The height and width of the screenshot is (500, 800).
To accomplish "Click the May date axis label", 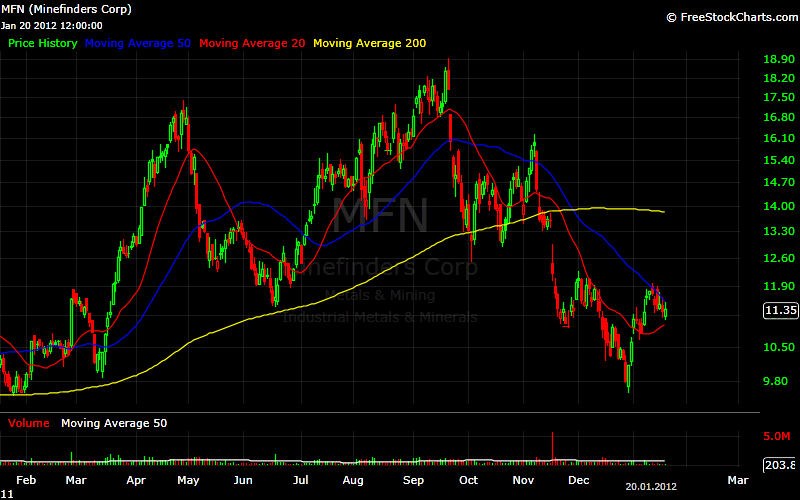I will pos(188,480).
